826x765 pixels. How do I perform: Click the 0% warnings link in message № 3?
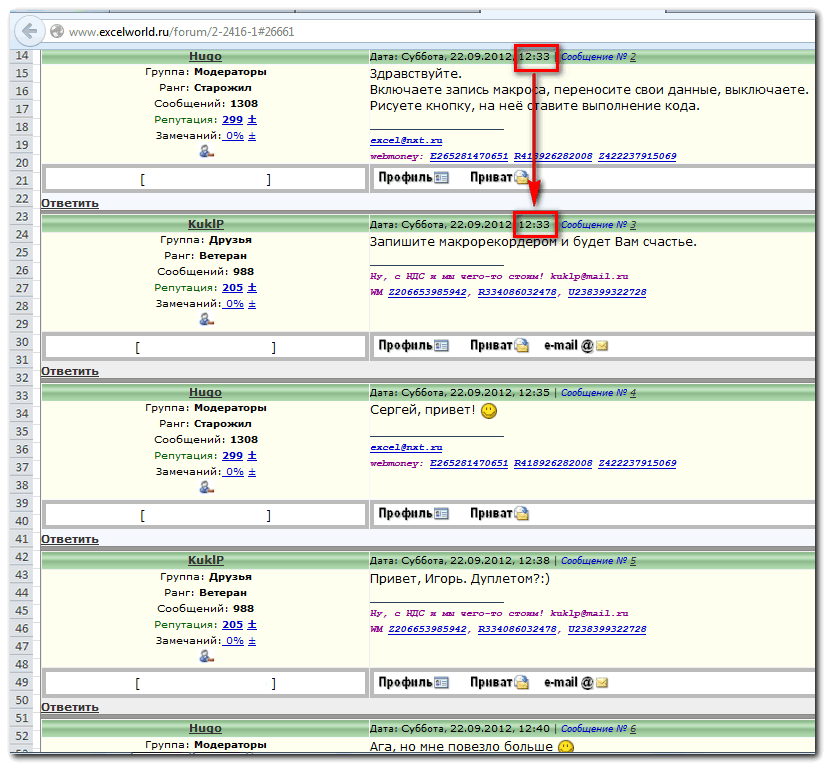tap(233, 304)
